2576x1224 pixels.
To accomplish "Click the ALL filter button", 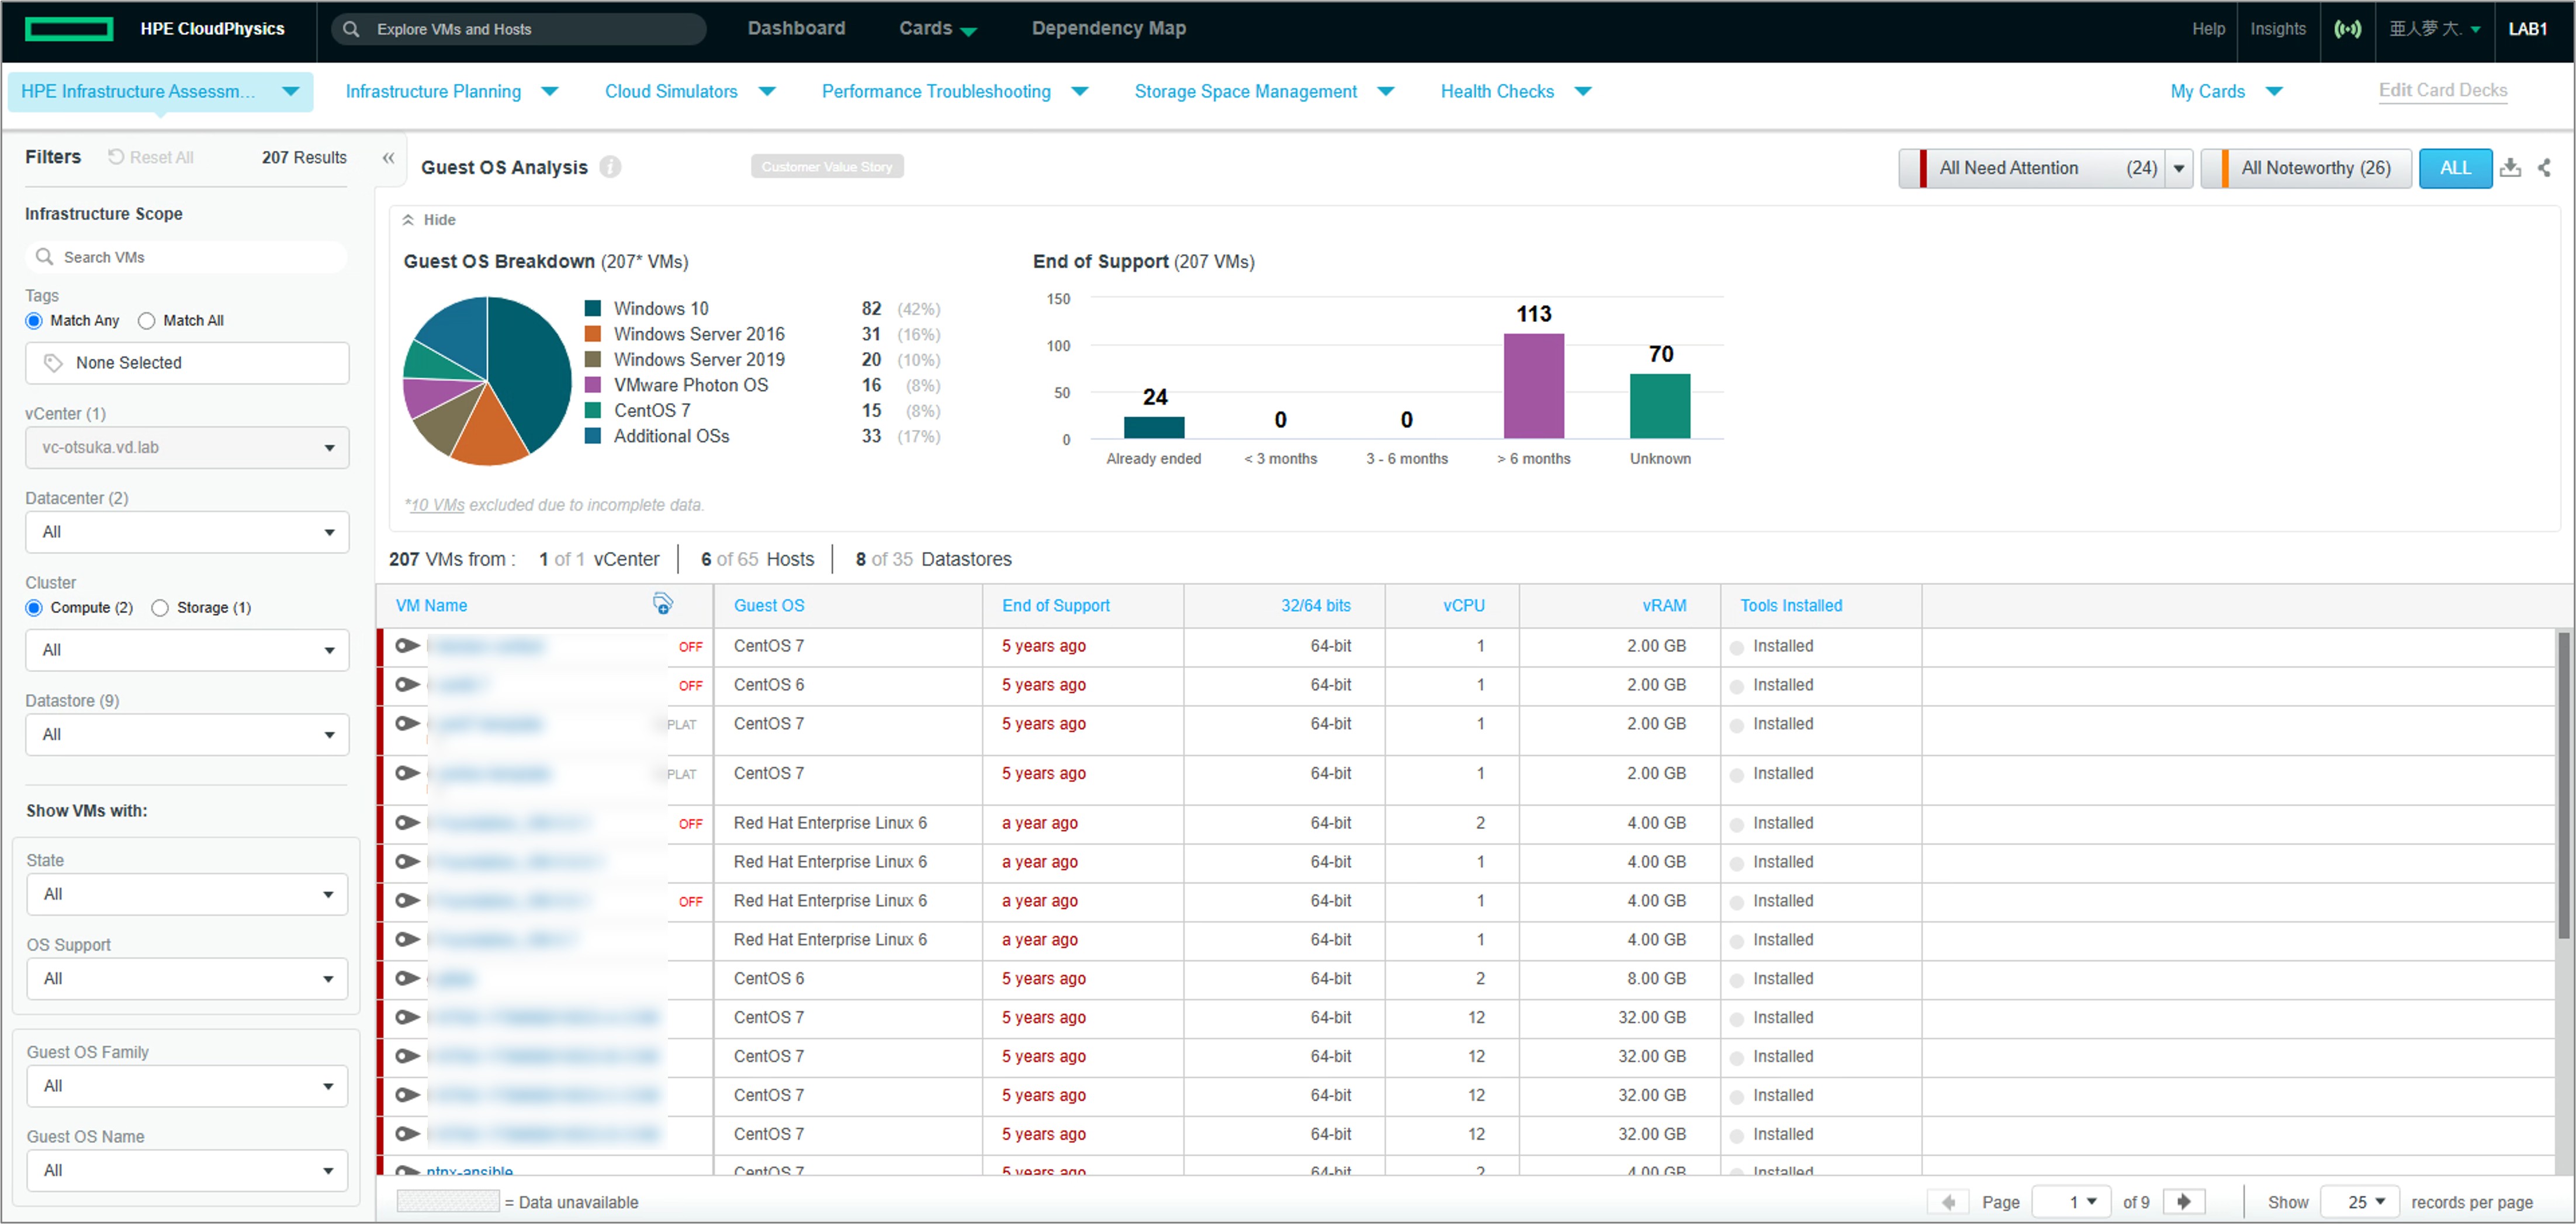I will click(2455, 168).
